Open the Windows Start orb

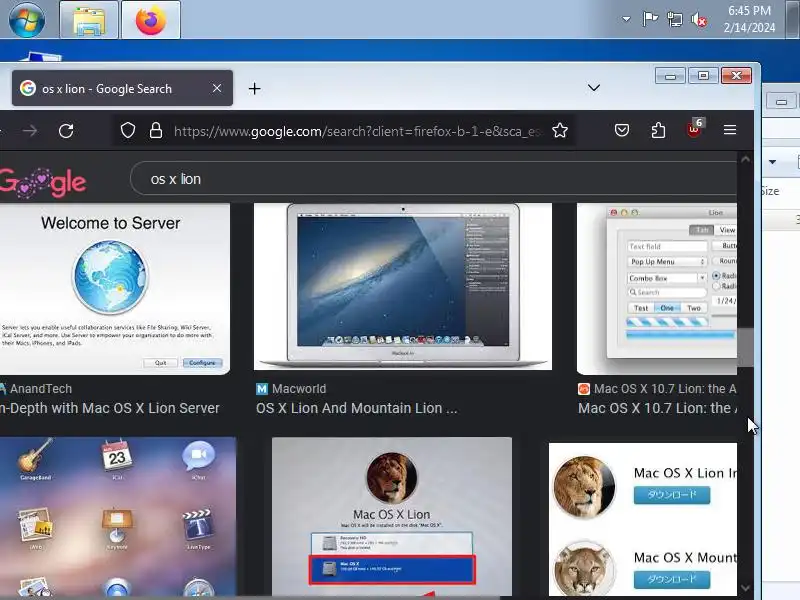(x=27, y=19)
